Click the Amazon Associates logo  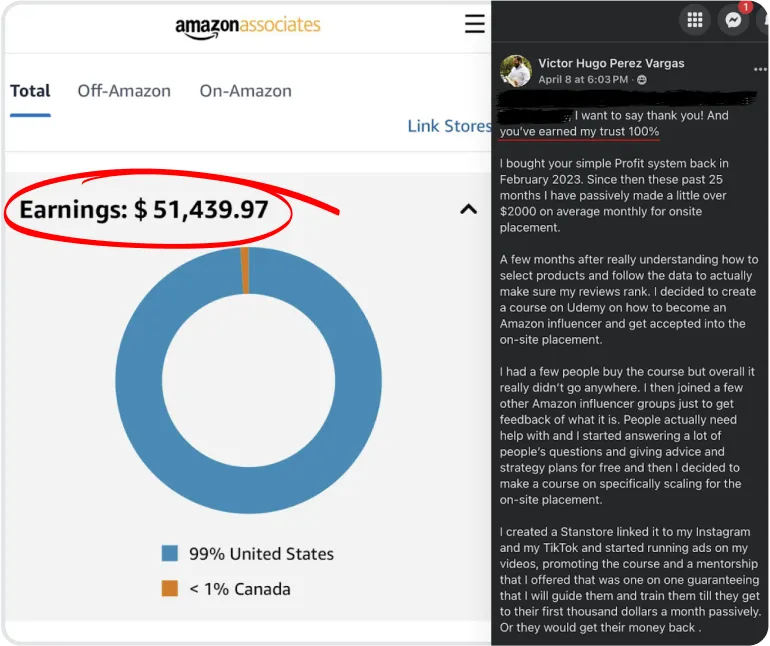248,27
